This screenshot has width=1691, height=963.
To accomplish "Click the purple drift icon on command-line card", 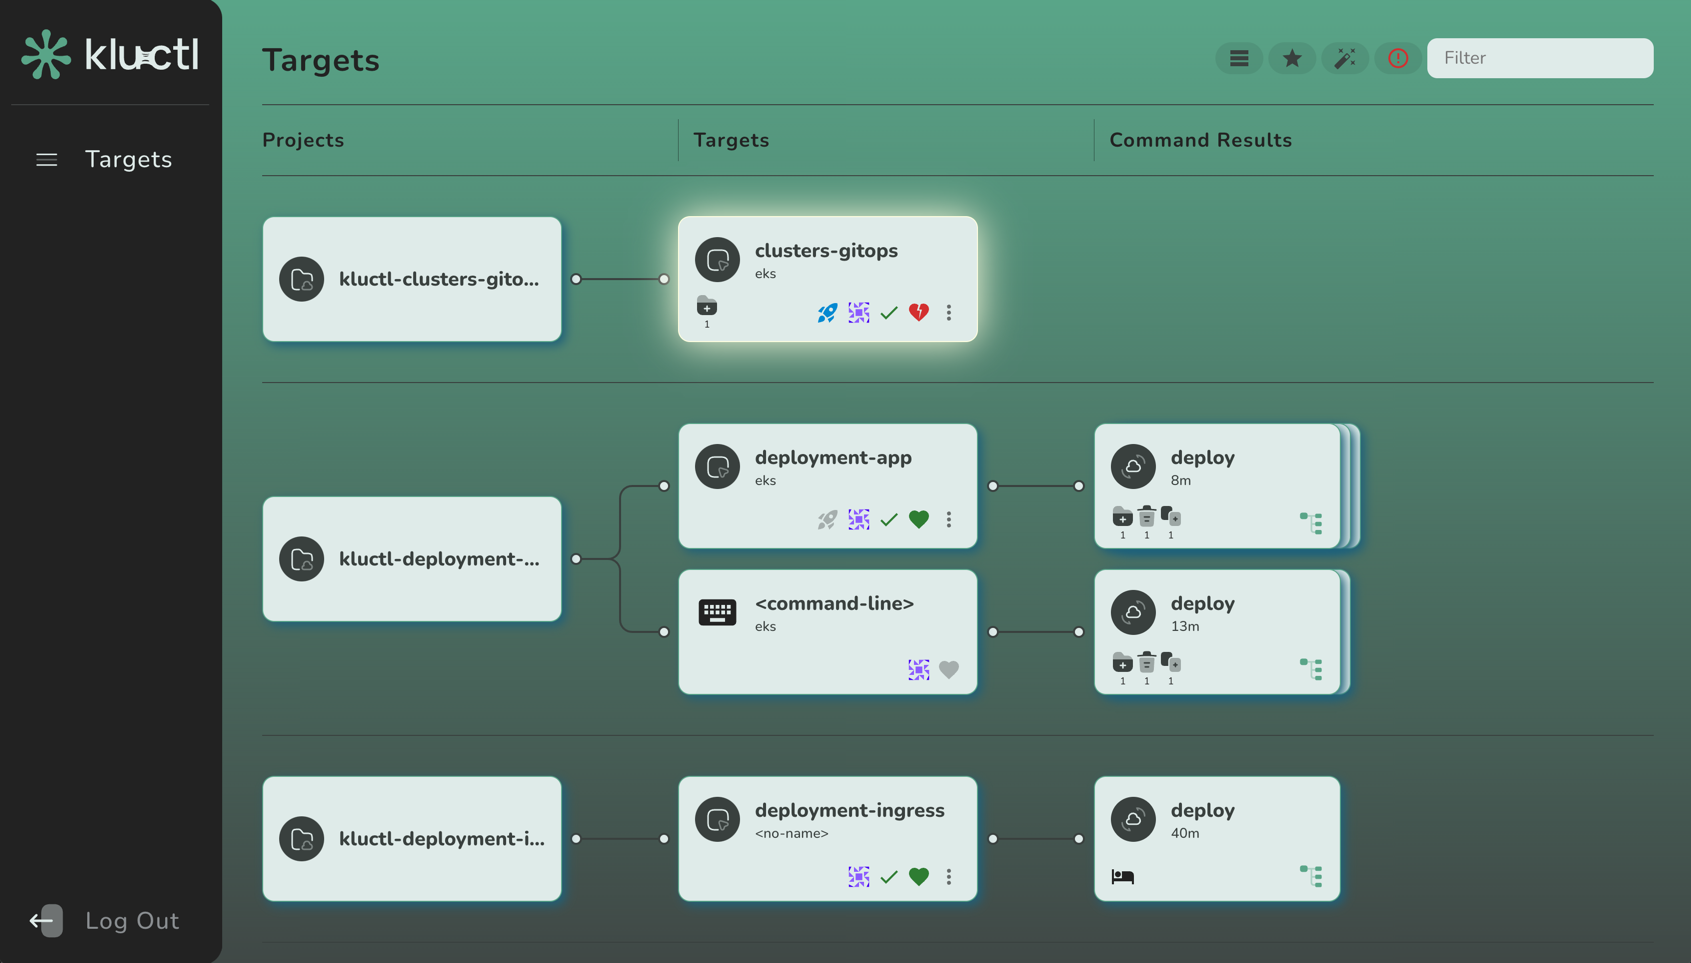I will pyautogui.click(x=918, y=669).
